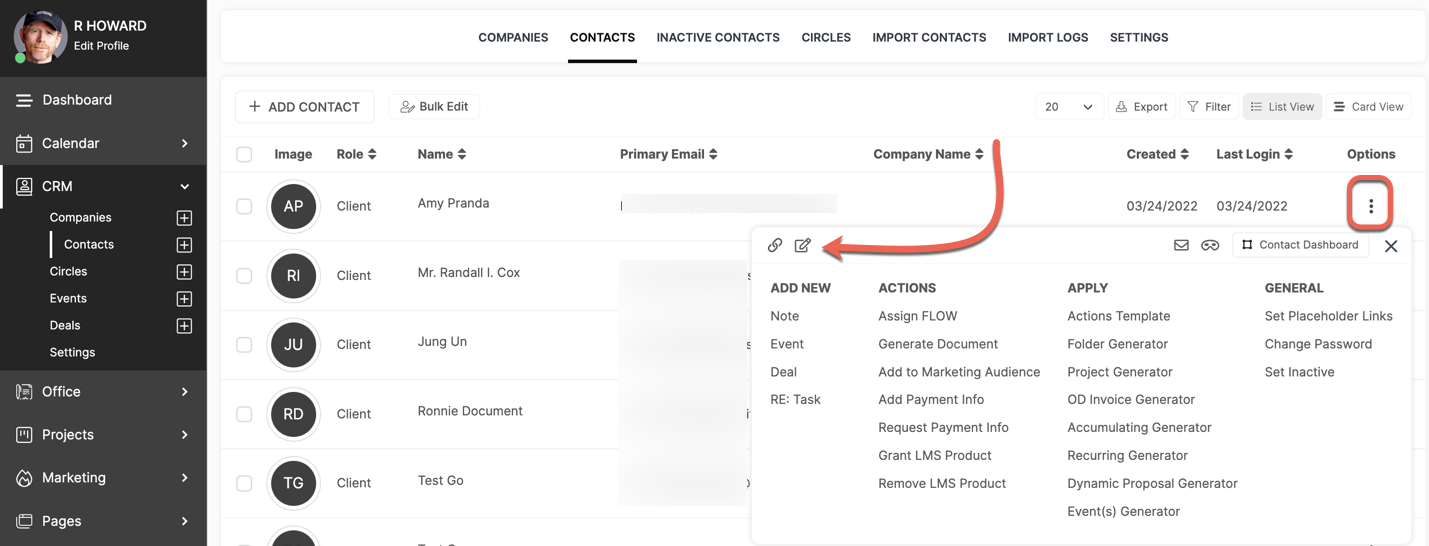1429x546 pixels.
Task: Click the RD avatar for Ronnie Document
Action: [x=293, y=414]
